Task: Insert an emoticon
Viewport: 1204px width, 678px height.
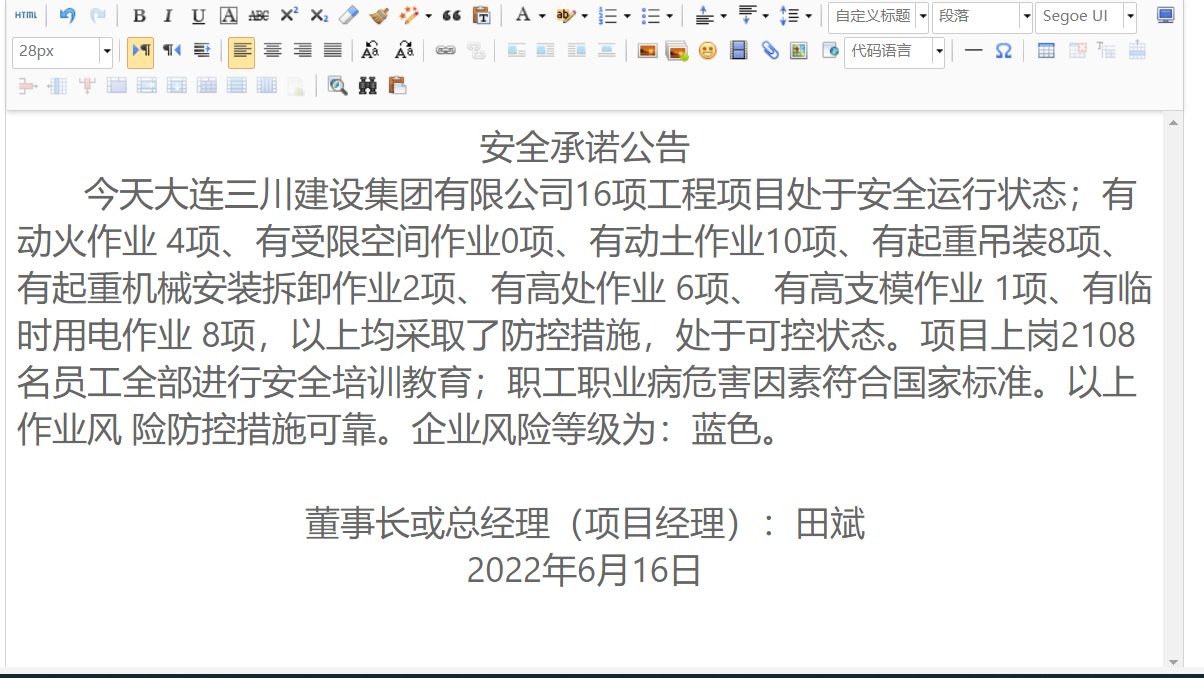Action: pos(707,50)
